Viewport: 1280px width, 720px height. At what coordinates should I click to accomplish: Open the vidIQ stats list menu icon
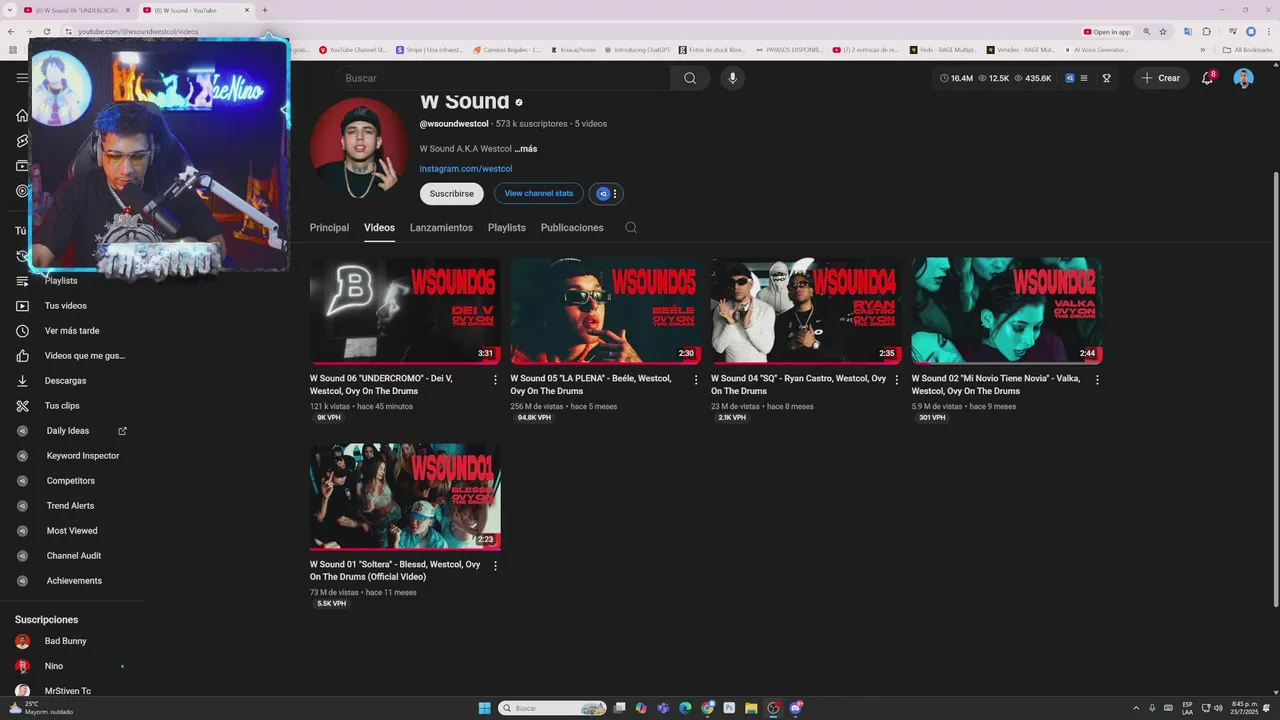1084,78
